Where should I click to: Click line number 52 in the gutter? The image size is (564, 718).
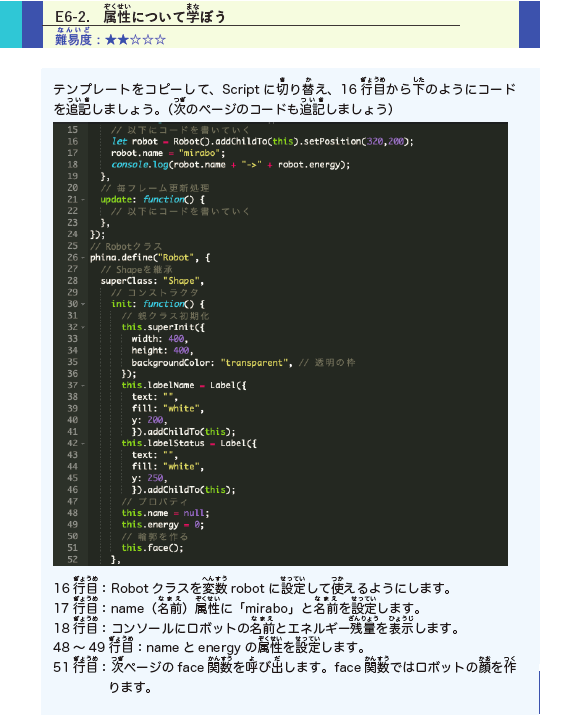pyautogui.click(x=72, y=560)
